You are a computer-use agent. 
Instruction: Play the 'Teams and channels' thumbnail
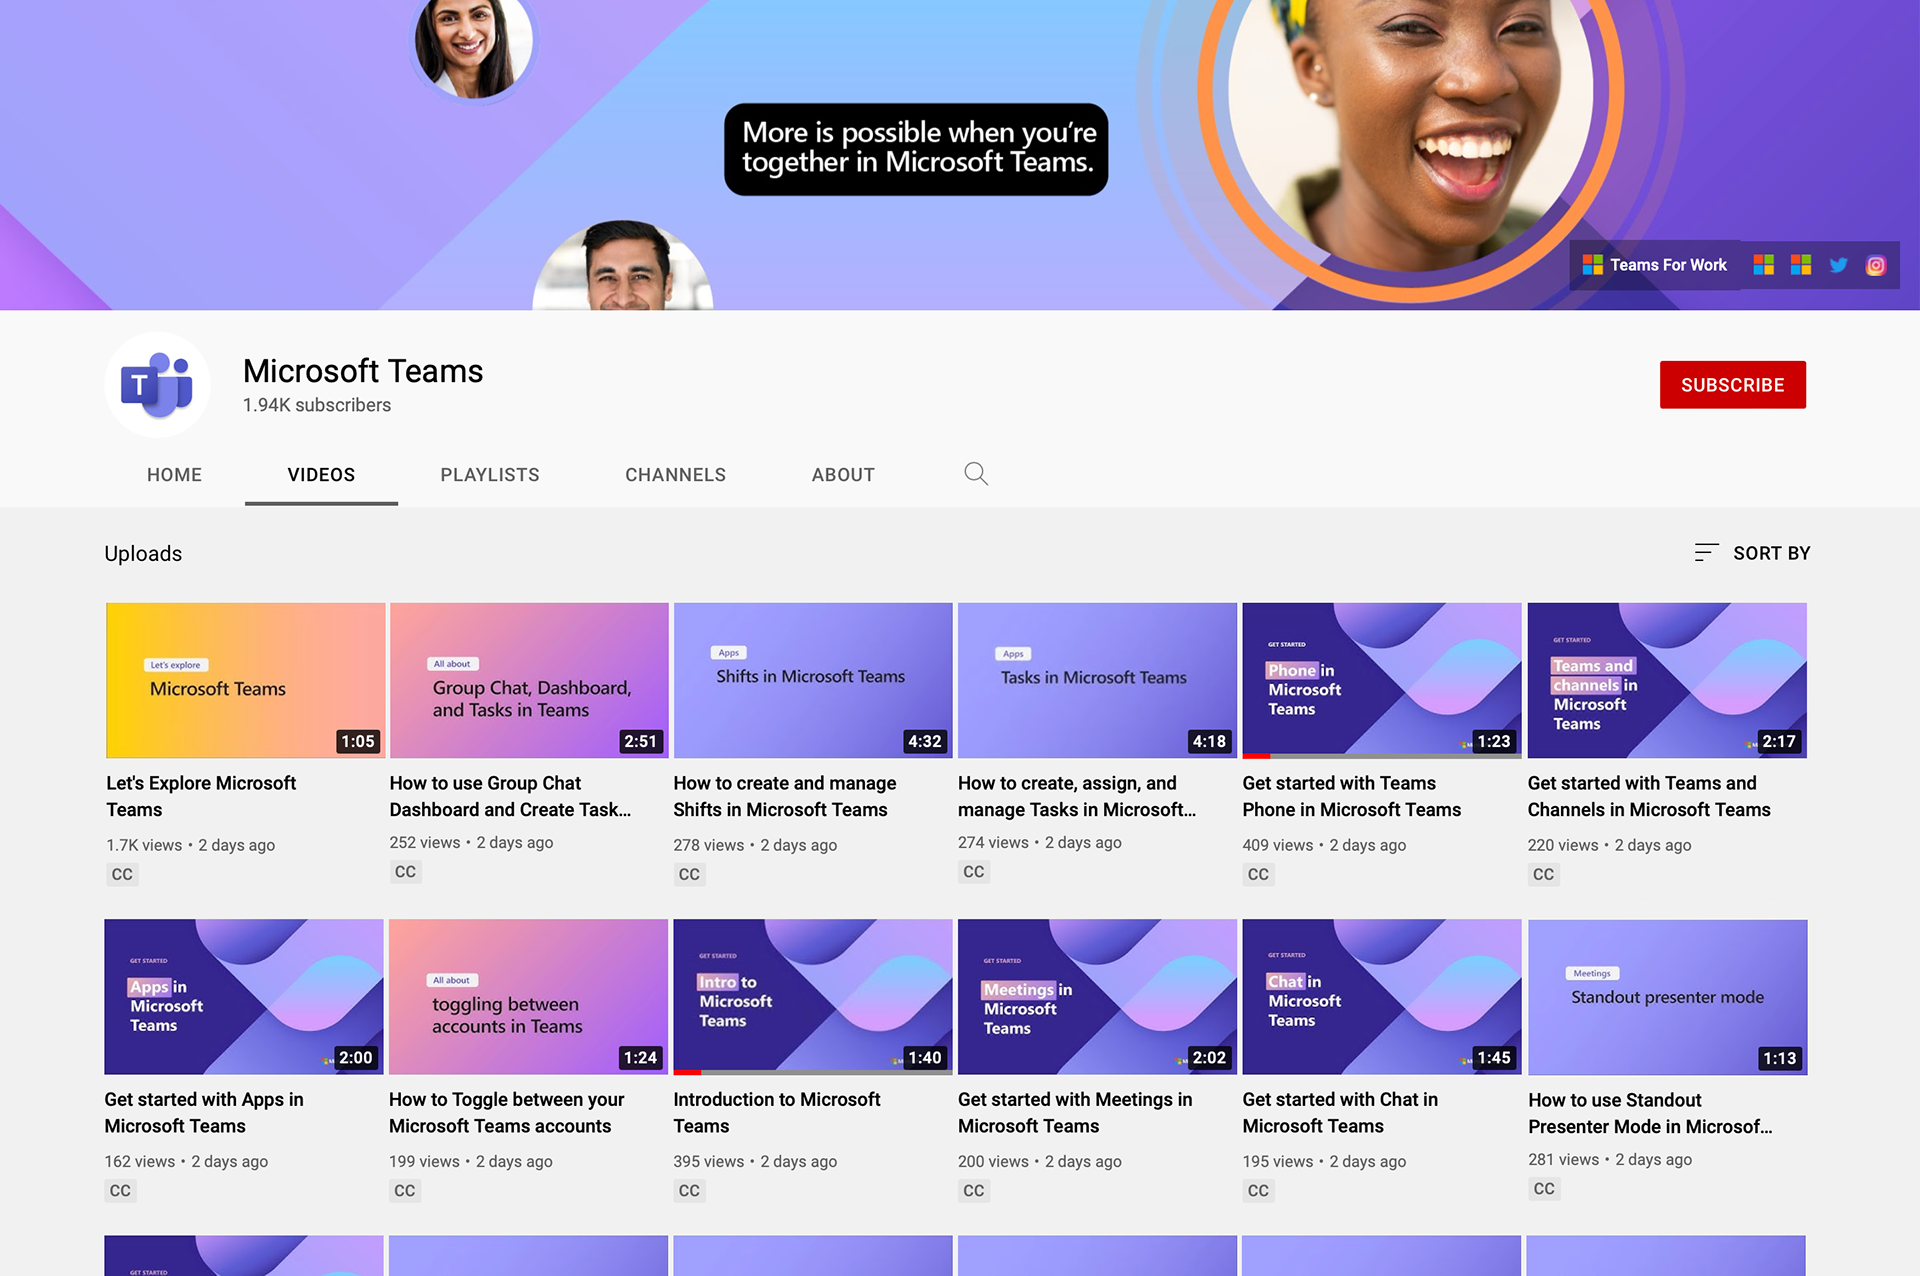(x=1667, y=680)
